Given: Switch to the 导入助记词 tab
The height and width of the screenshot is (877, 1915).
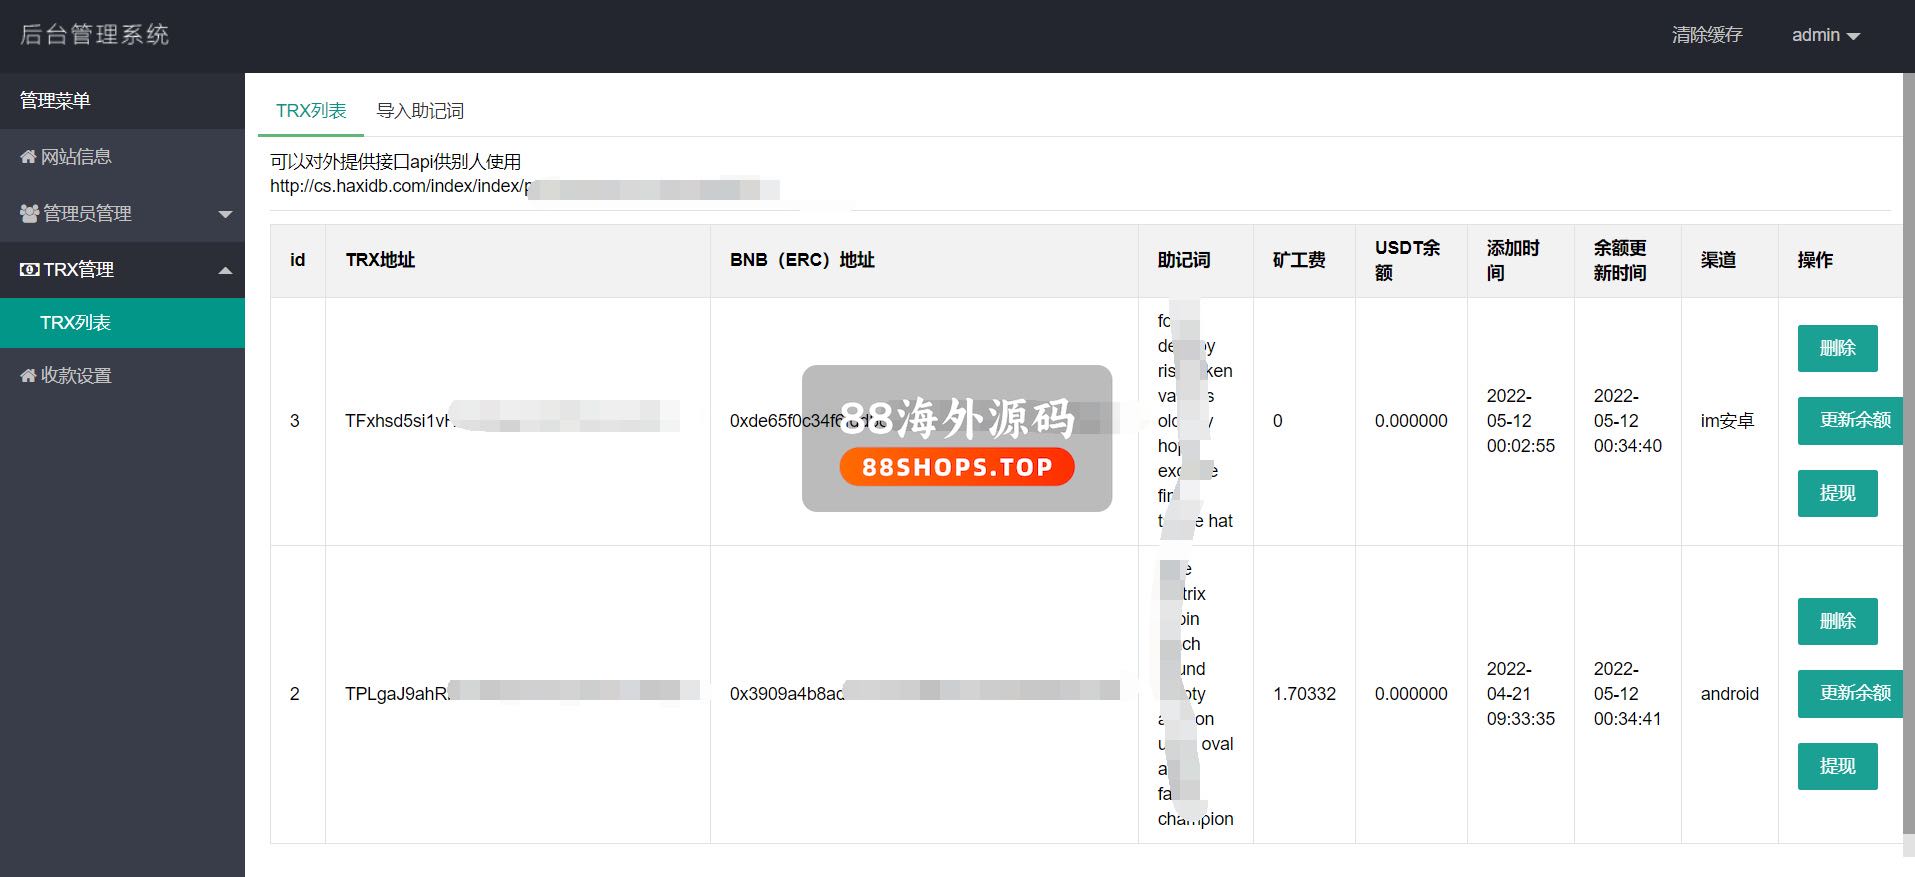Looking at the screenshot, I should coord(420,111).
